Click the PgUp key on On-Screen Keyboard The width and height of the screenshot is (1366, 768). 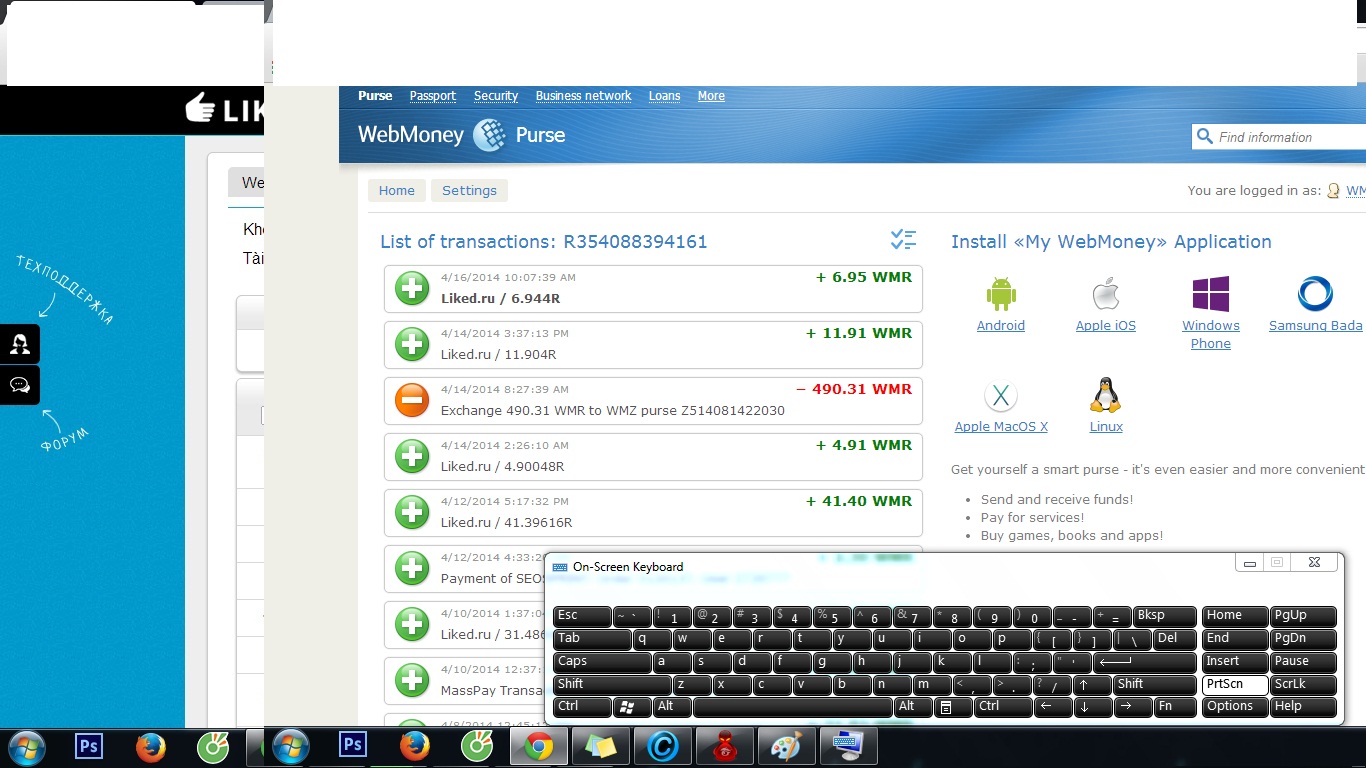pos(1303,617)
